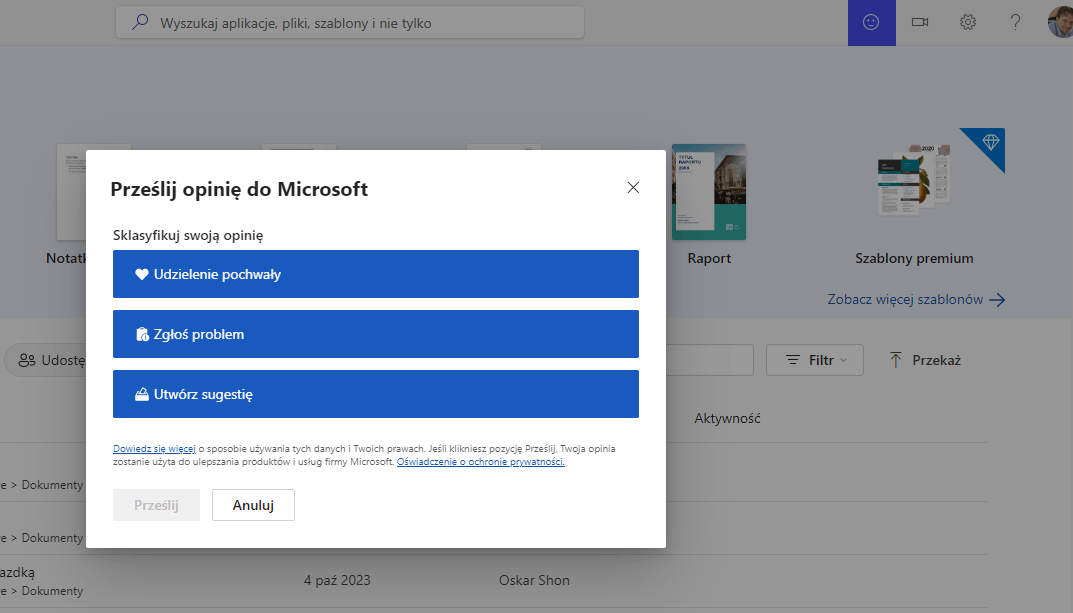This screenshot has width=1073, height=613.
Task: Click the heart icon on Udzielenie pochwały
Action: [x=142, y=274]
